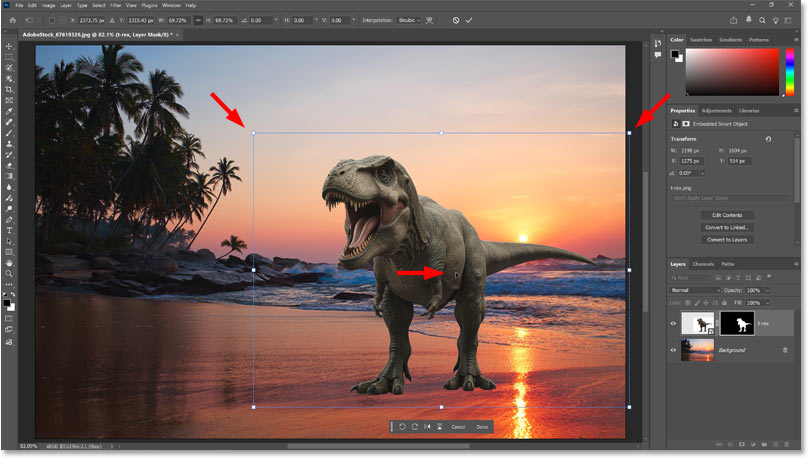Screen dimensions: 809x459
Task: Select the Move tool in the toolbar
Action: coord(9,46)
